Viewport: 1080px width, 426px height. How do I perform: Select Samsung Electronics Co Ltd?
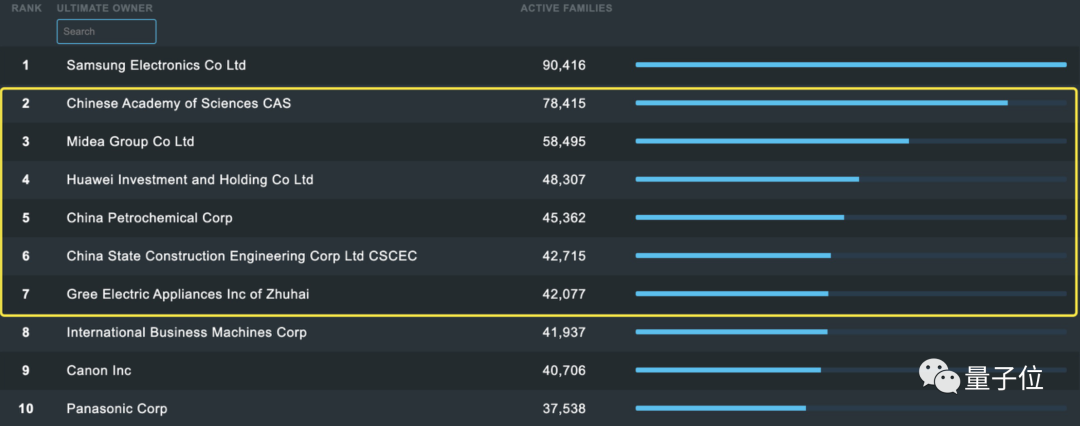[x=156, y=65]
